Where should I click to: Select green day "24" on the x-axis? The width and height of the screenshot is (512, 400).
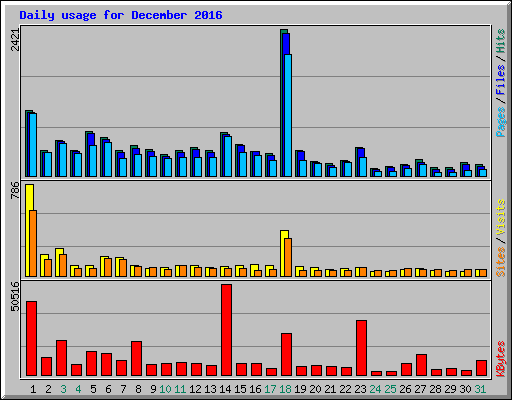[375, 389]
